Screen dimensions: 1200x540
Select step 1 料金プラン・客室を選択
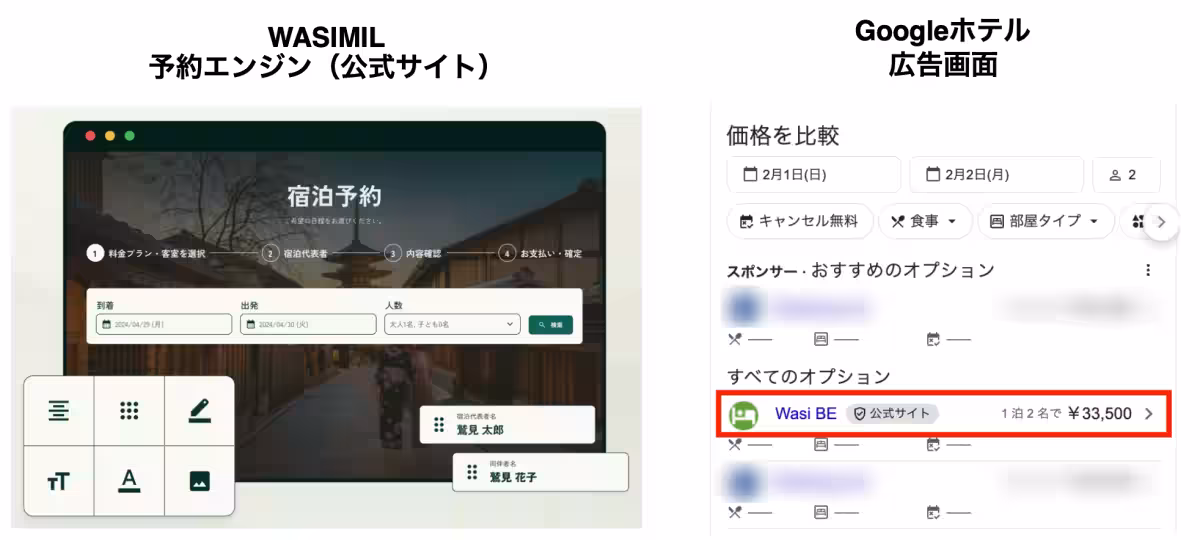[145, 254]
